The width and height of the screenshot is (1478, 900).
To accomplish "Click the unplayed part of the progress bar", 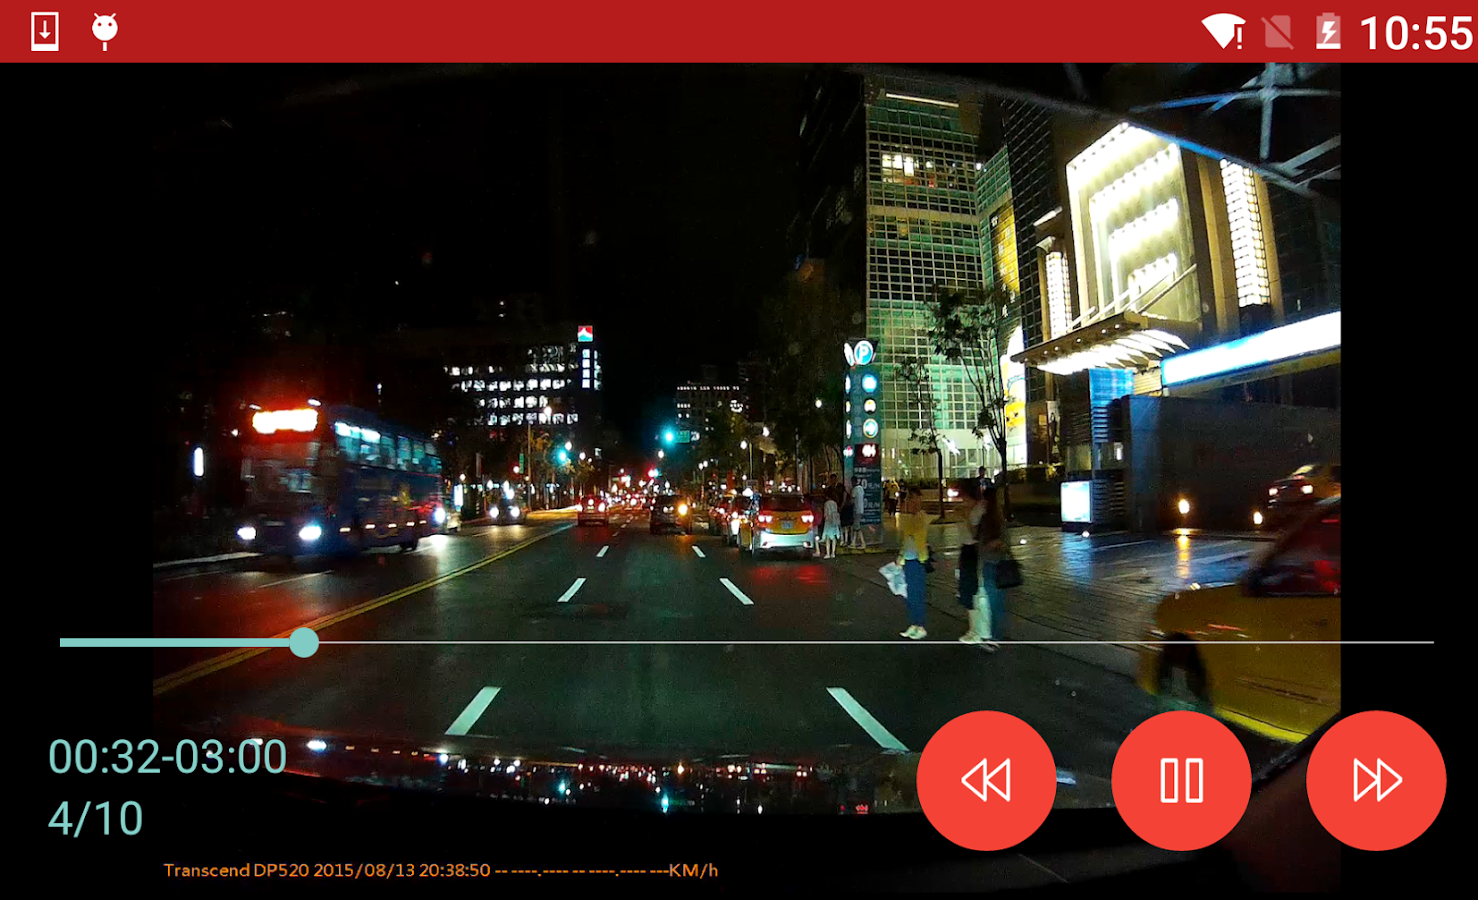I will [876, 642].
